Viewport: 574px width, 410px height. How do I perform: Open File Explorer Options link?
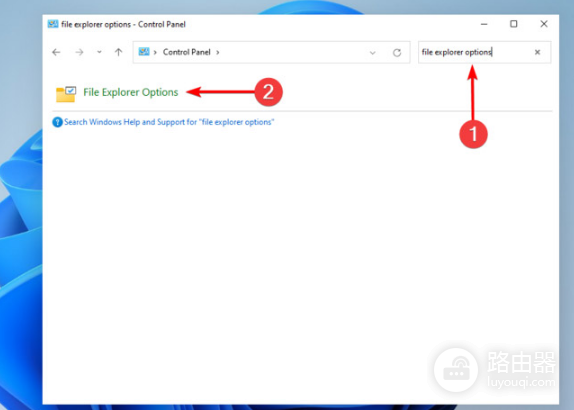131,92
